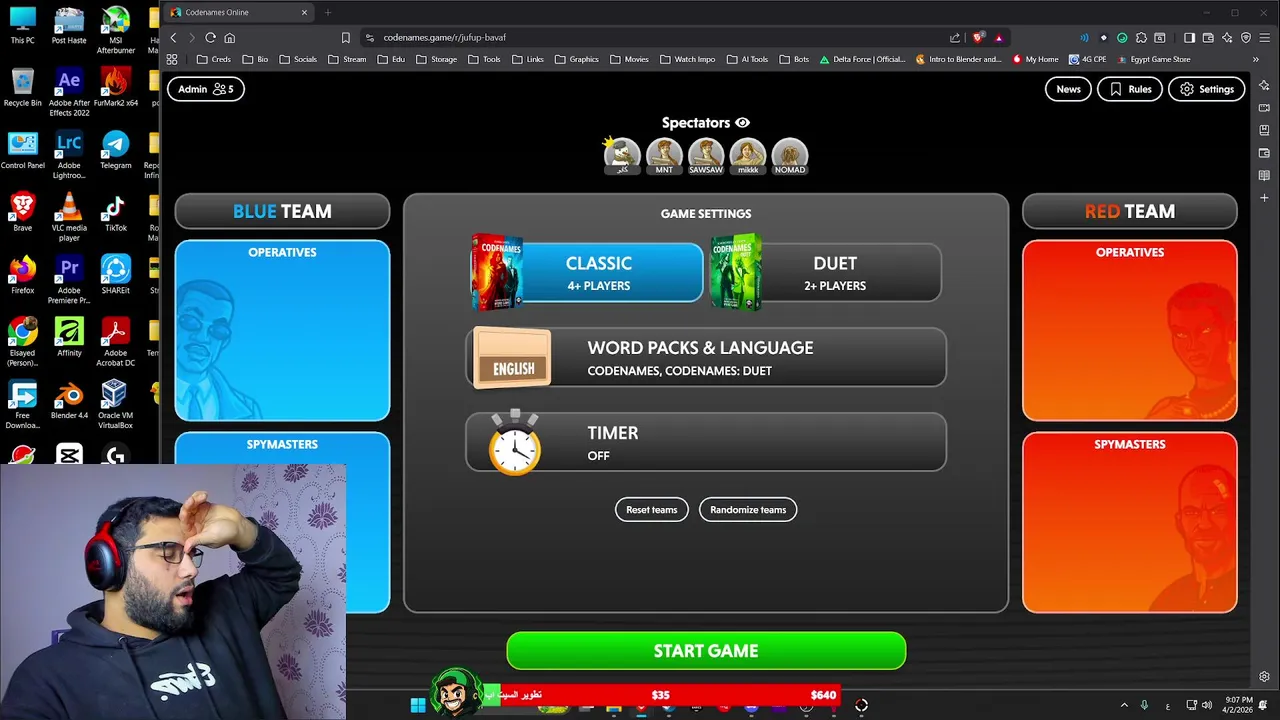Open the Socials bookmarks folder
Image resolution: width=1280 pixels, height=720 pixels.
click(298, 59)
